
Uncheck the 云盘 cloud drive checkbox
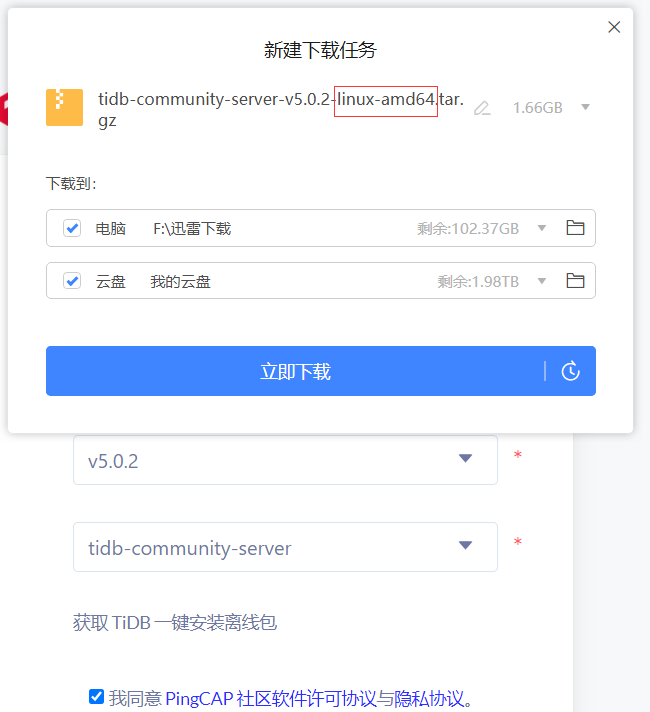coord(72,281)
